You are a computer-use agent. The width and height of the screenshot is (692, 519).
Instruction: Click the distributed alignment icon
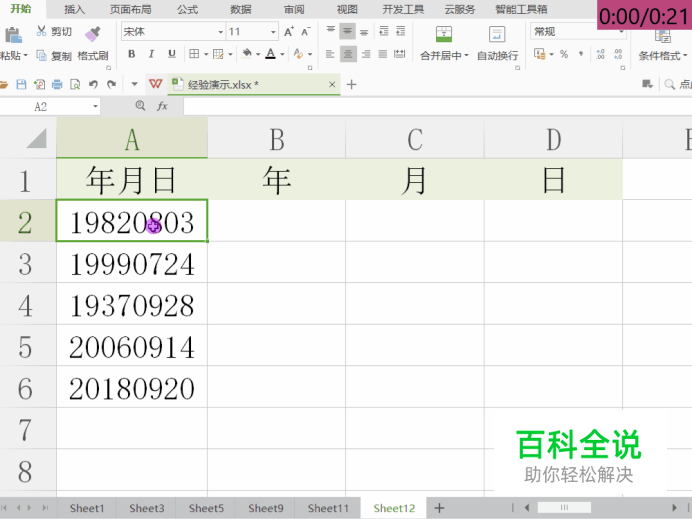click(x=399, y=54)
